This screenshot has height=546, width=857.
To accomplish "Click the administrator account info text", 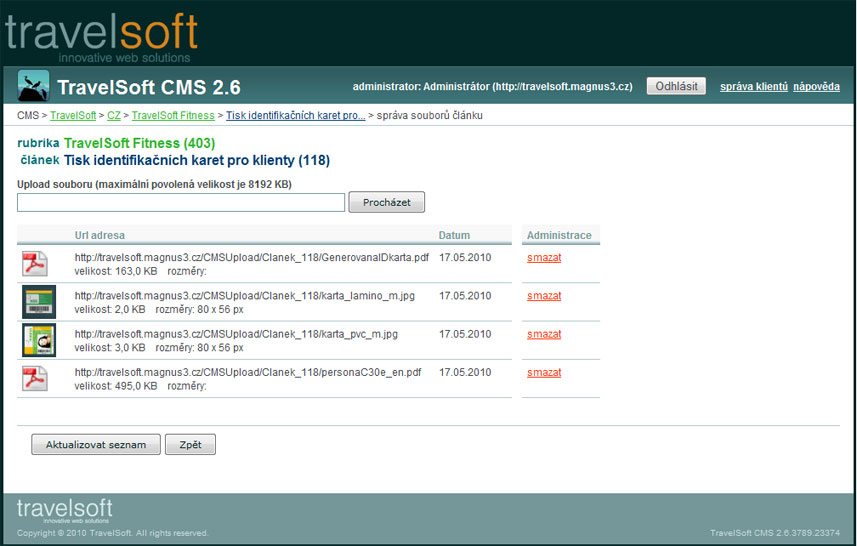I will [x=492, y=86].
